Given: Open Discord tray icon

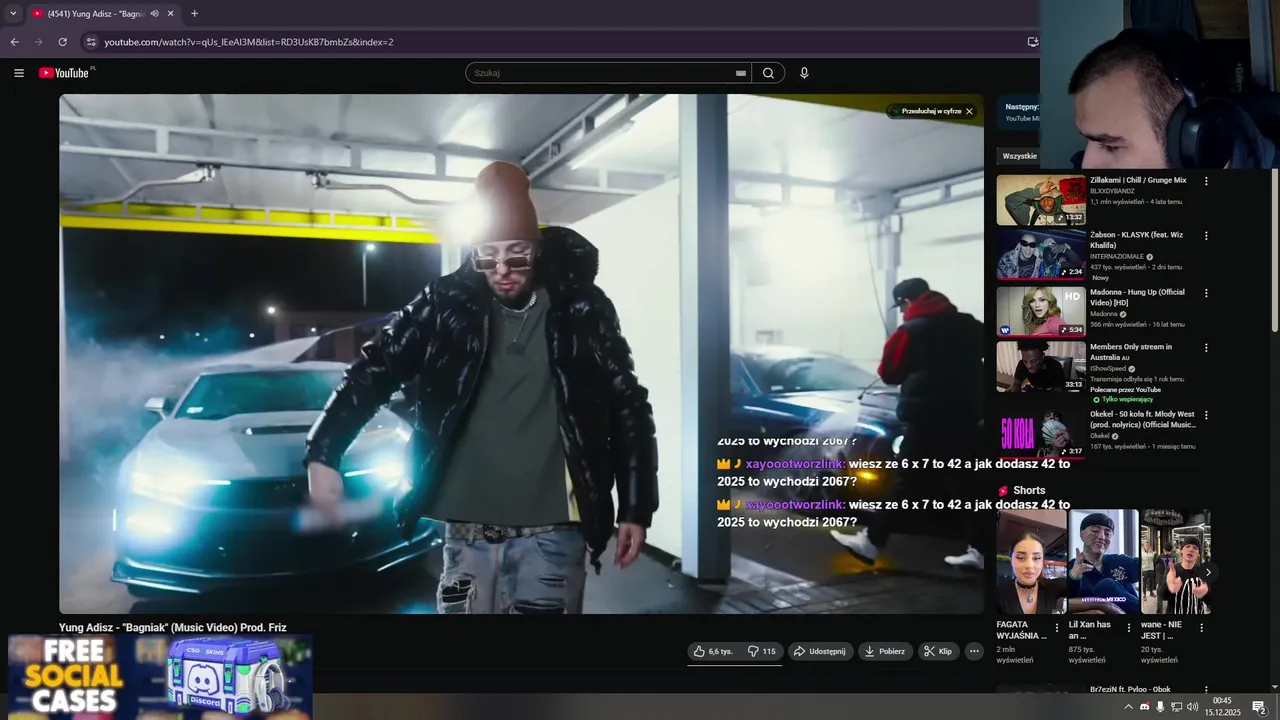Looking at the screenshot, I should (1145, 707).
